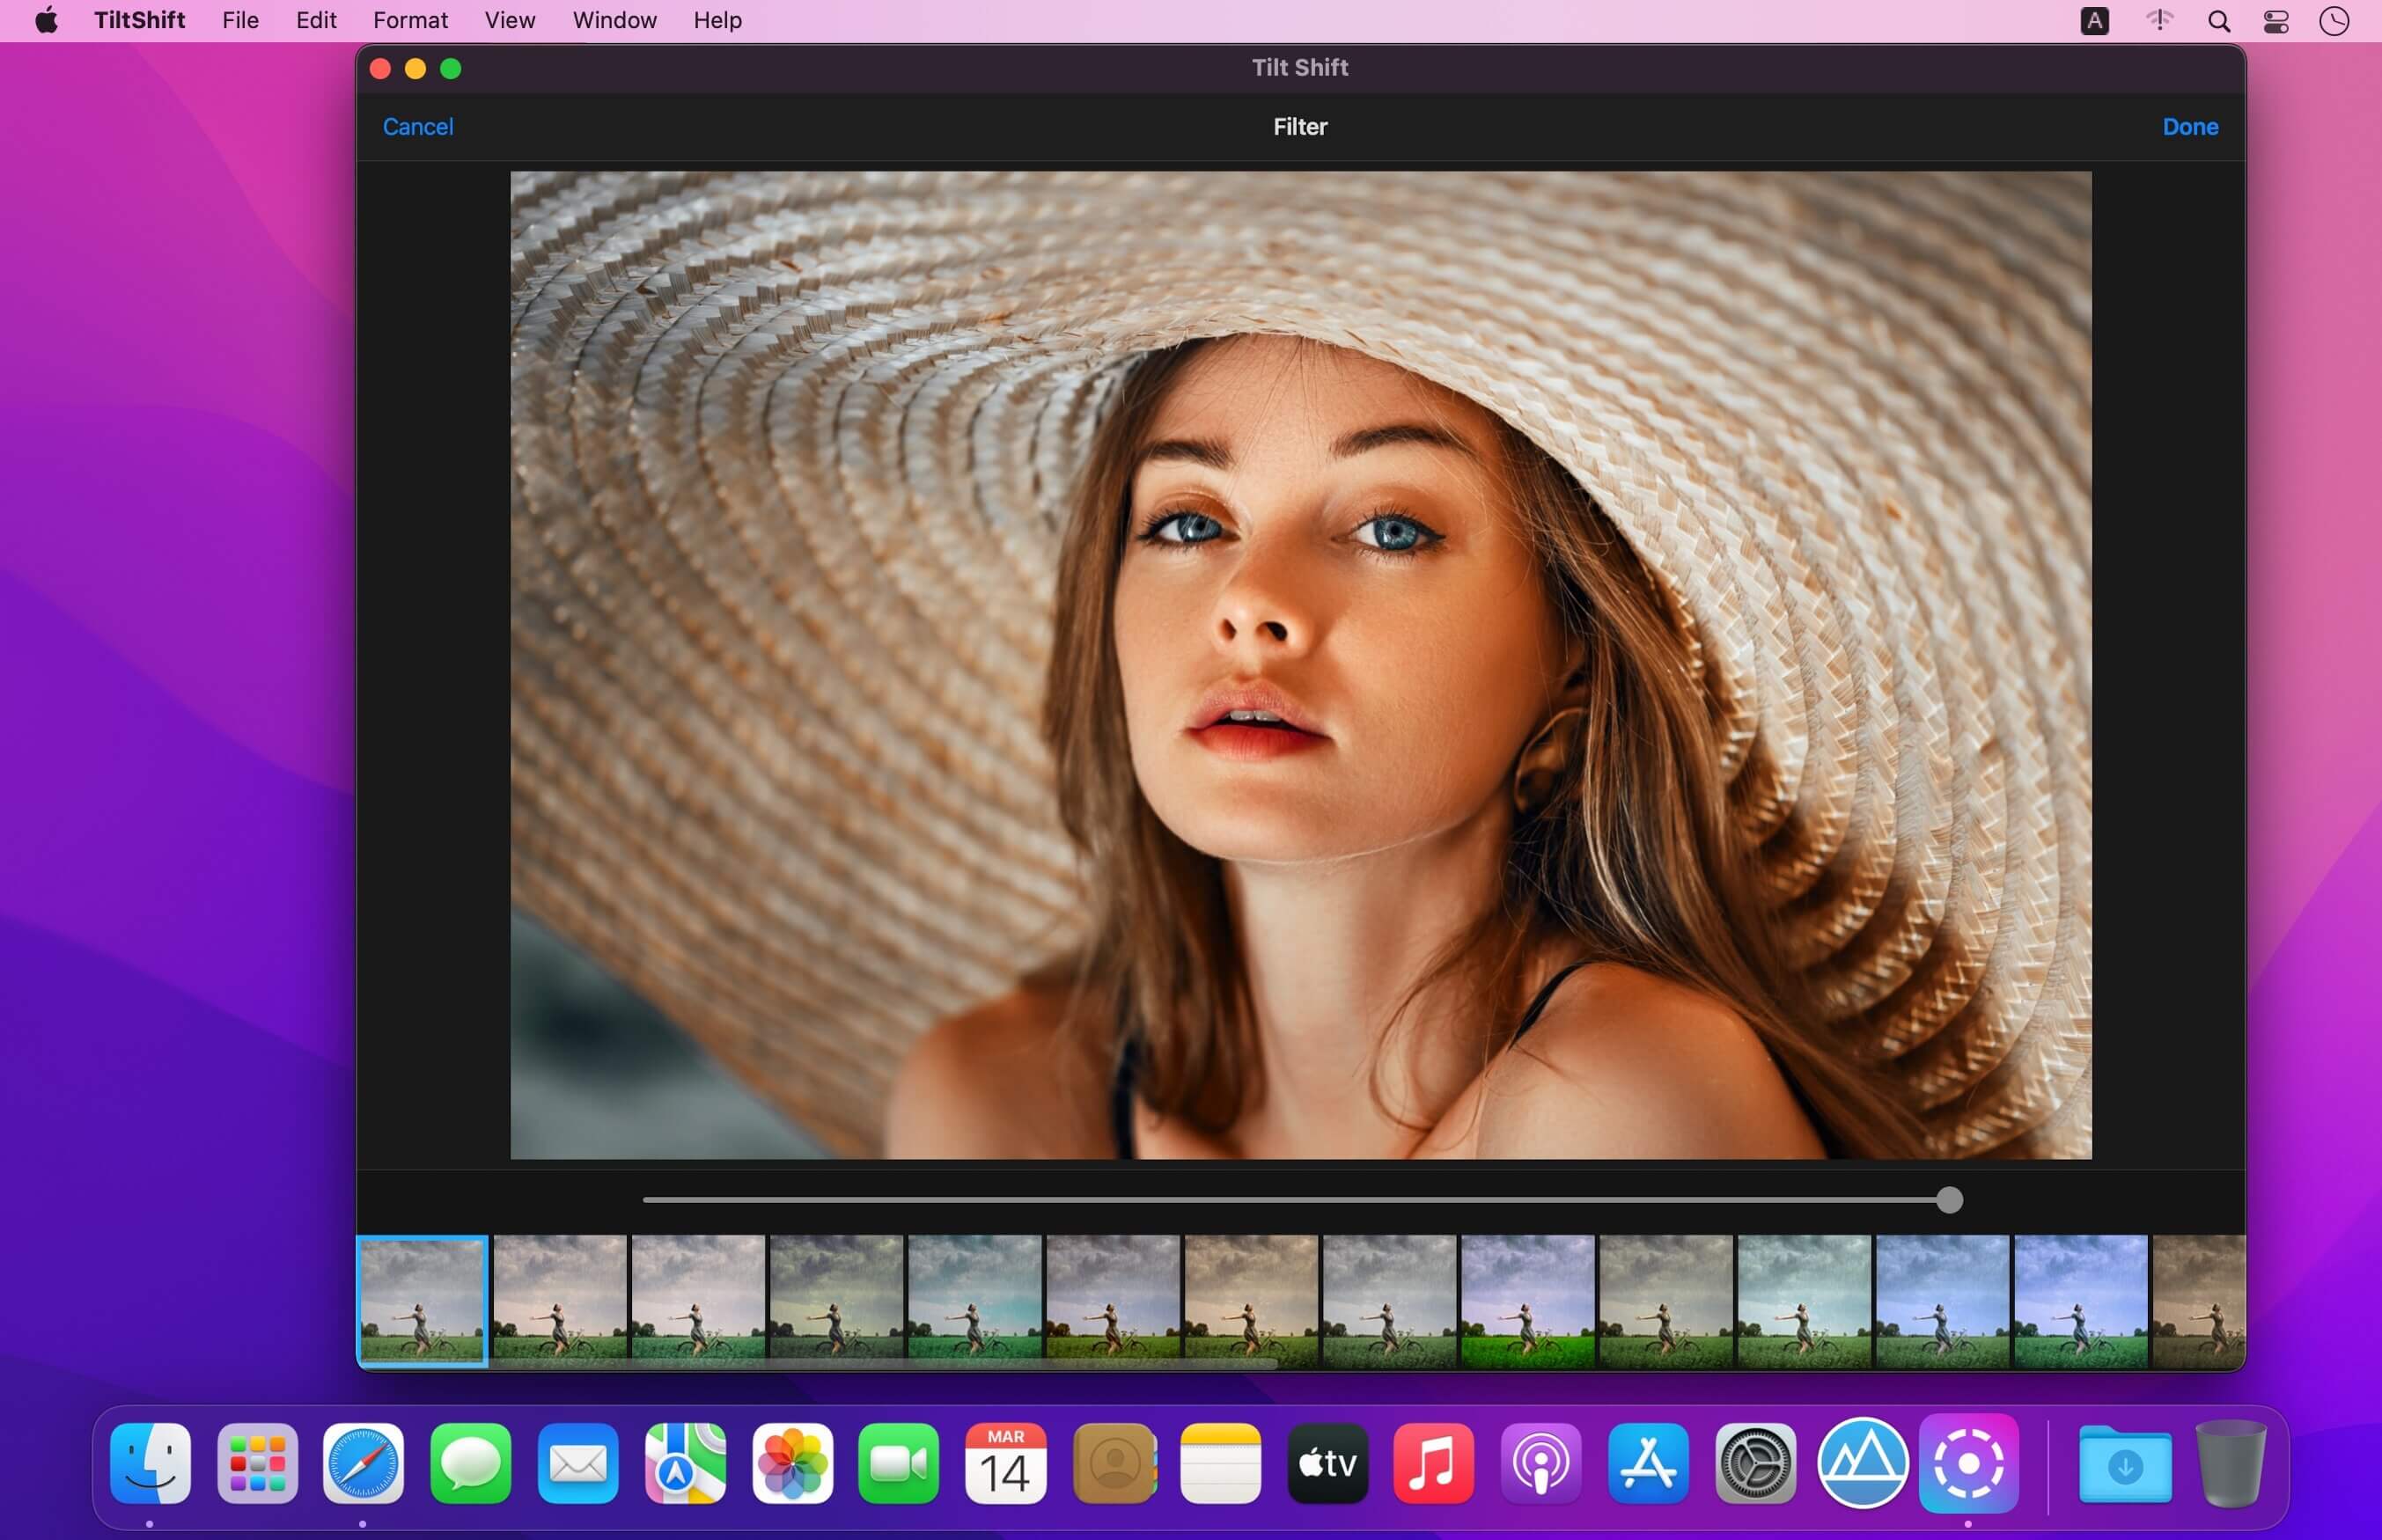
Task: Launch Music app from dock
Action: point(1434,1463)
